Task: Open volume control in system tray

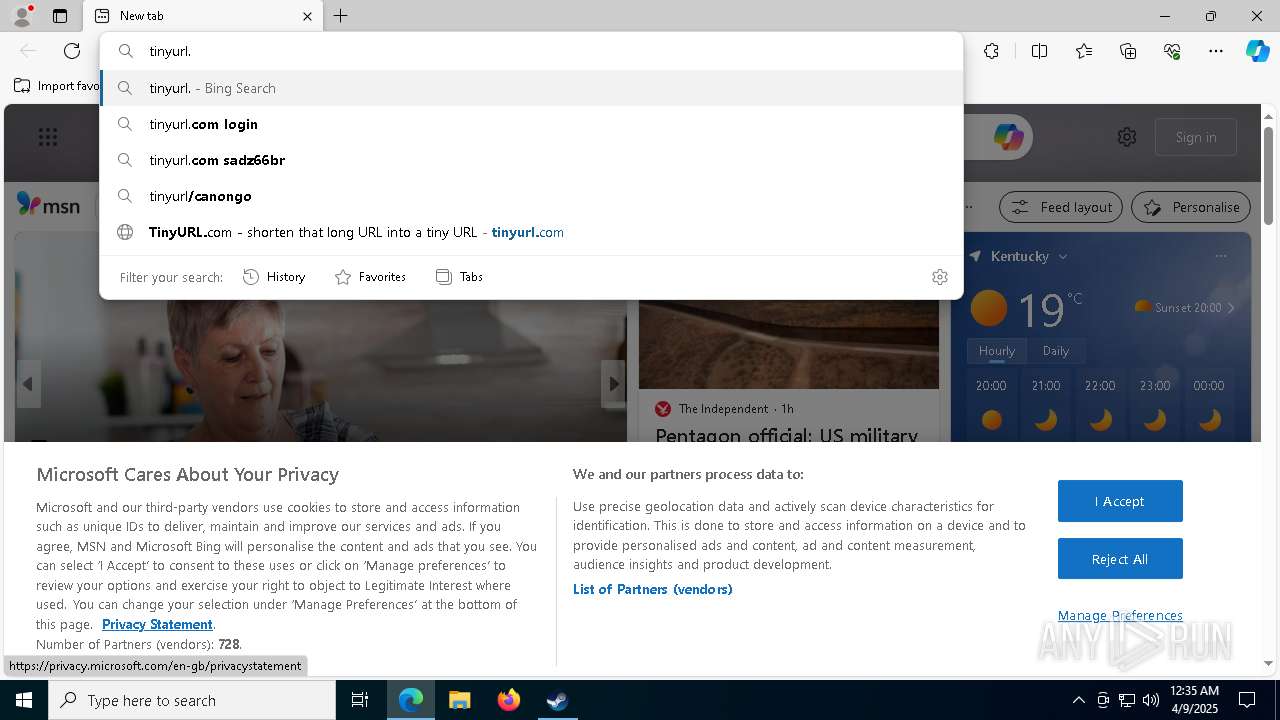Action: coord(1151,700)
